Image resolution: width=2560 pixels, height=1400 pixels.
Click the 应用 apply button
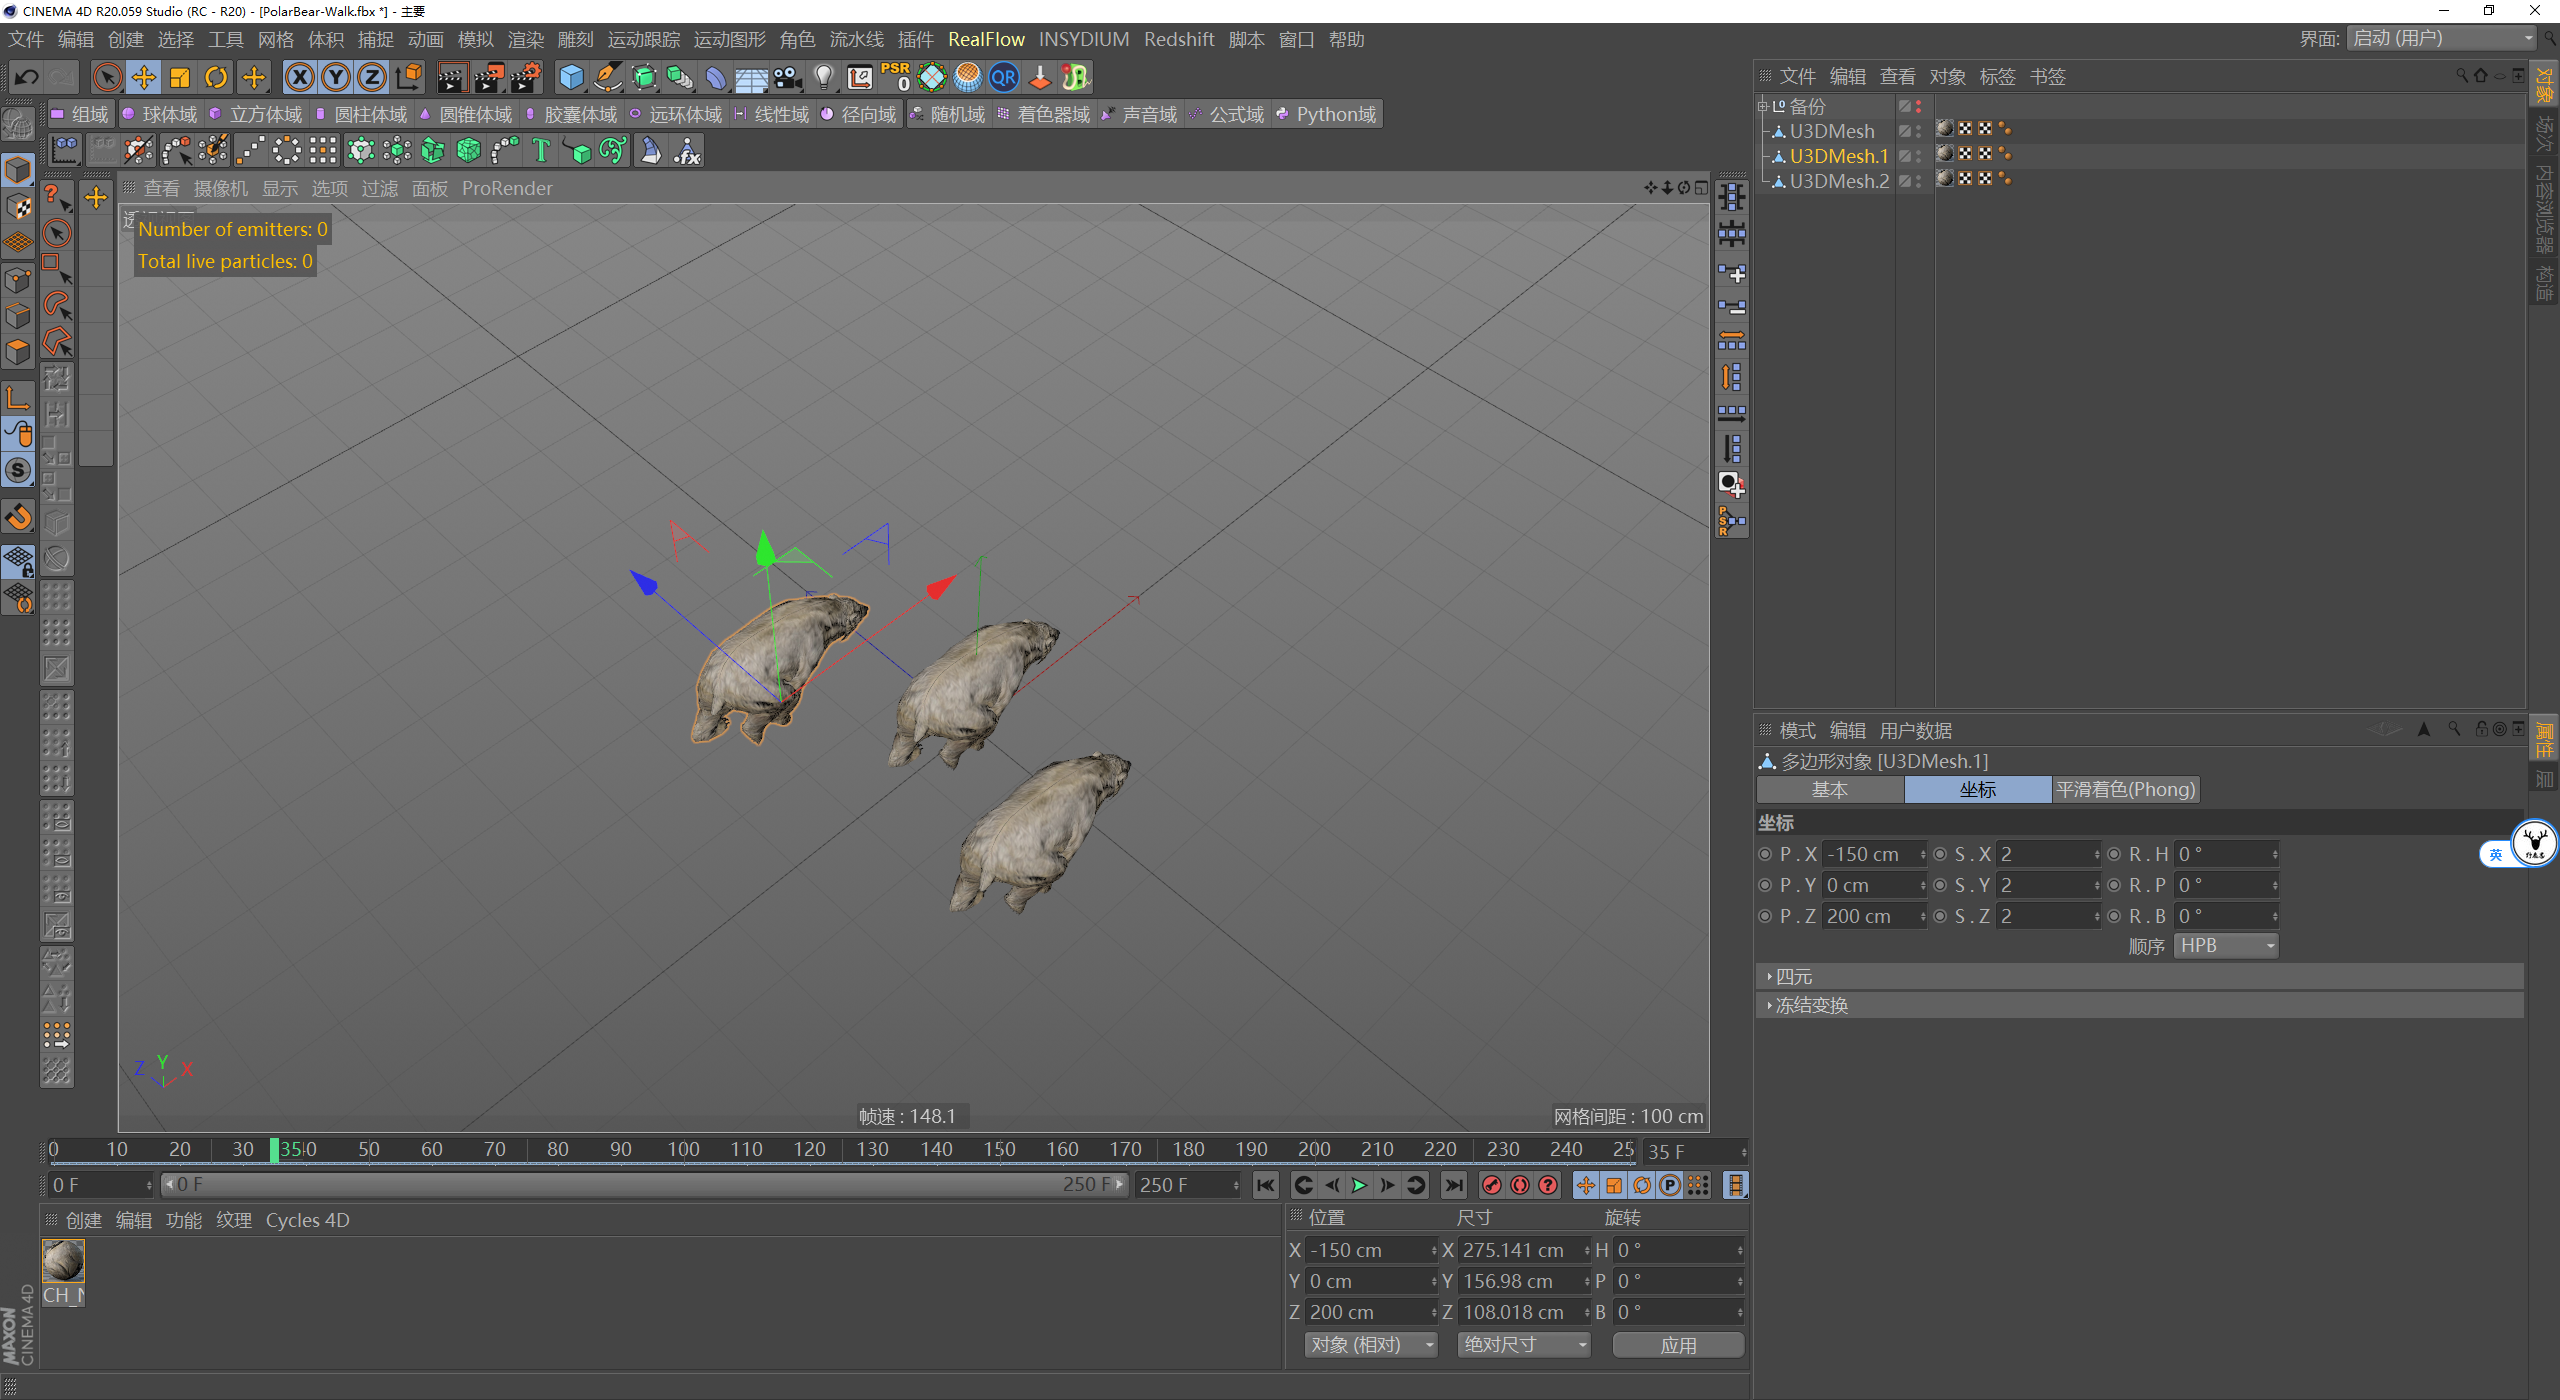click(1677, 1345)
